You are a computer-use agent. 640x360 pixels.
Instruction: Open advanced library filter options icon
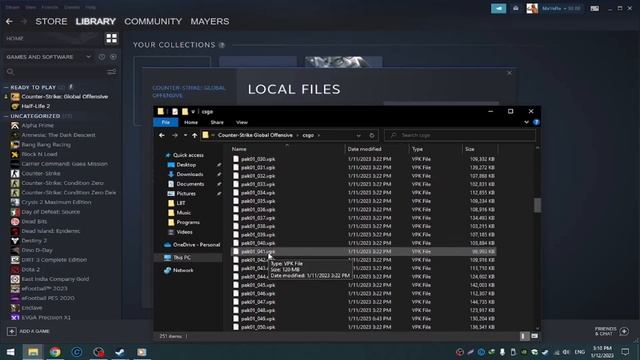coord(111,72)
